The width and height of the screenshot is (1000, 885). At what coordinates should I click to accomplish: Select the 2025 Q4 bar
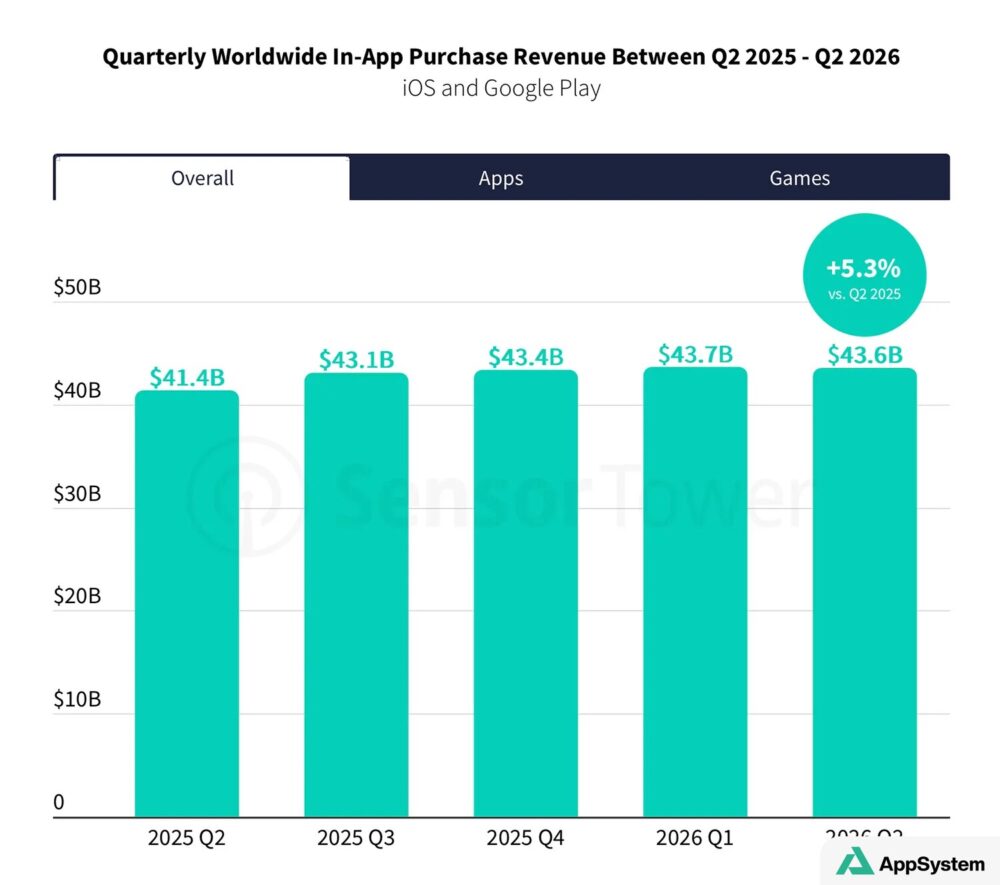point(526,594)
